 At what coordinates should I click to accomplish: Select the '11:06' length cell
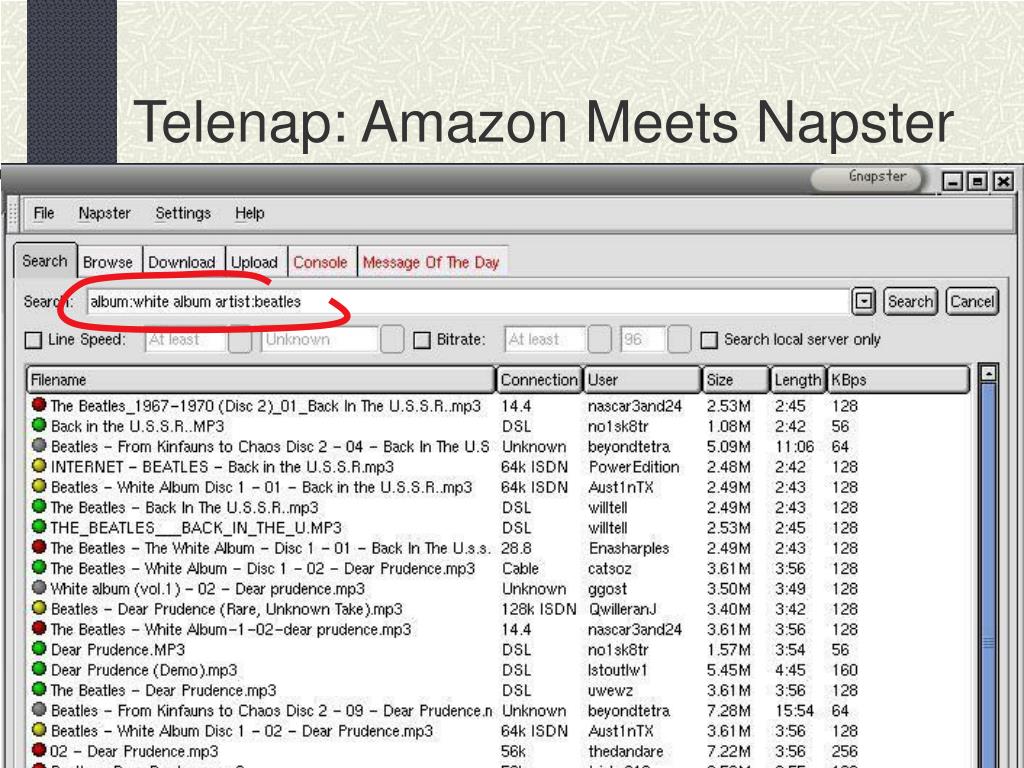(x=794, y=447)
